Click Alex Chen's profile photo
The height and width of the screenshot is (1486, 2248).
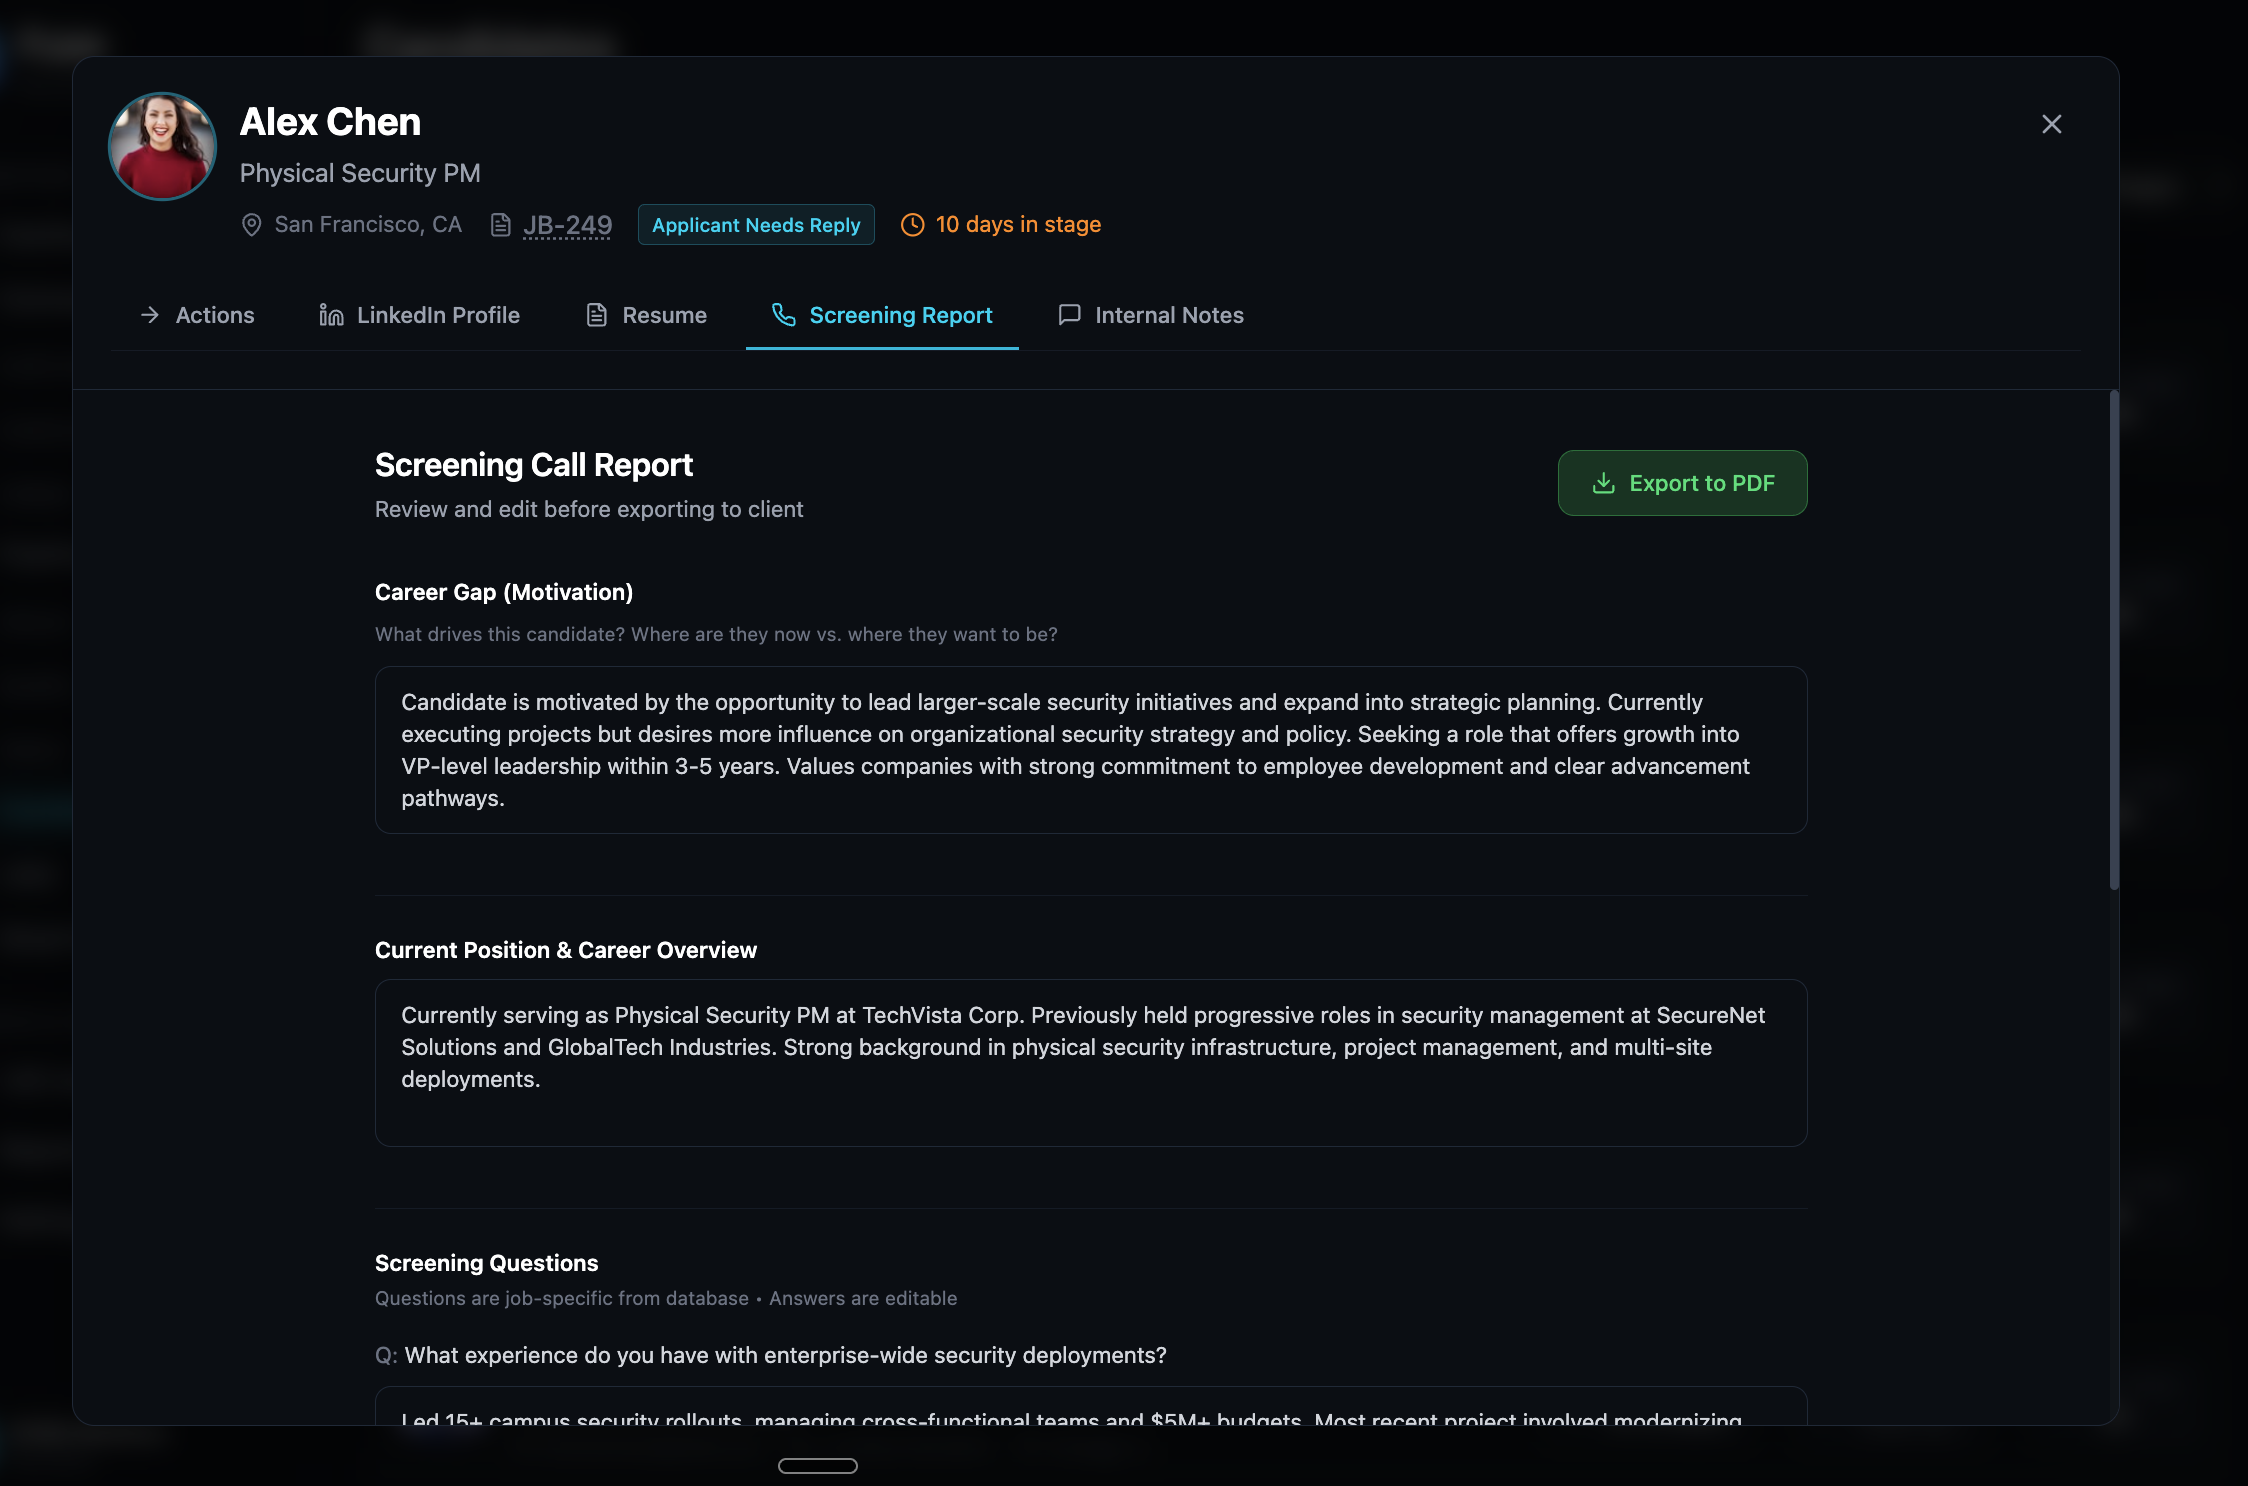coord(162,147)
